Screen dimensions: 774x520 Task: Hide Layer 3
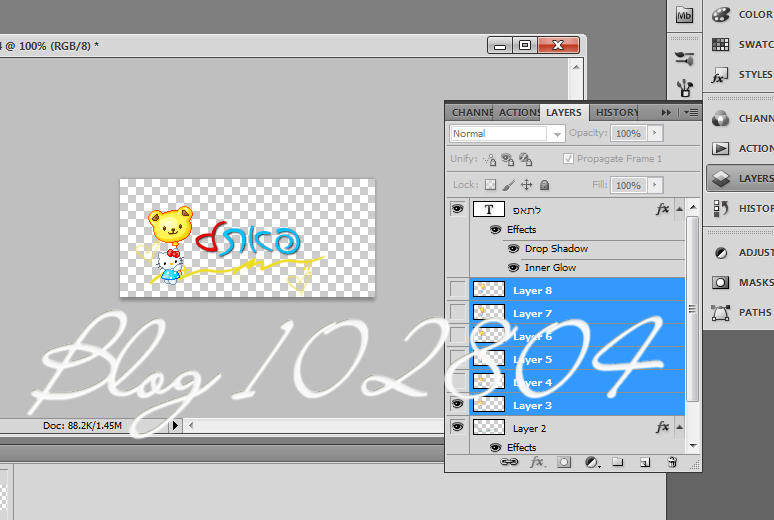coord(458,404)
